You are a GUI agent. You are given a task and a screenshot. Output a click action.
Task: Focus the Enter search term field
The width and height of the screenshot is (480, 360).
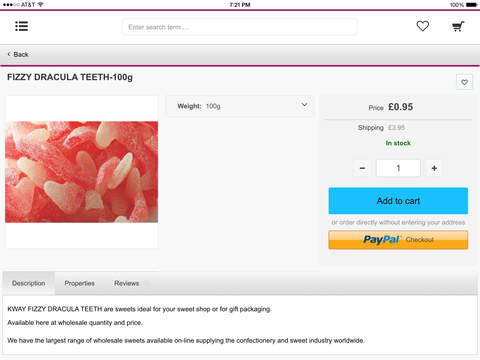240,27
